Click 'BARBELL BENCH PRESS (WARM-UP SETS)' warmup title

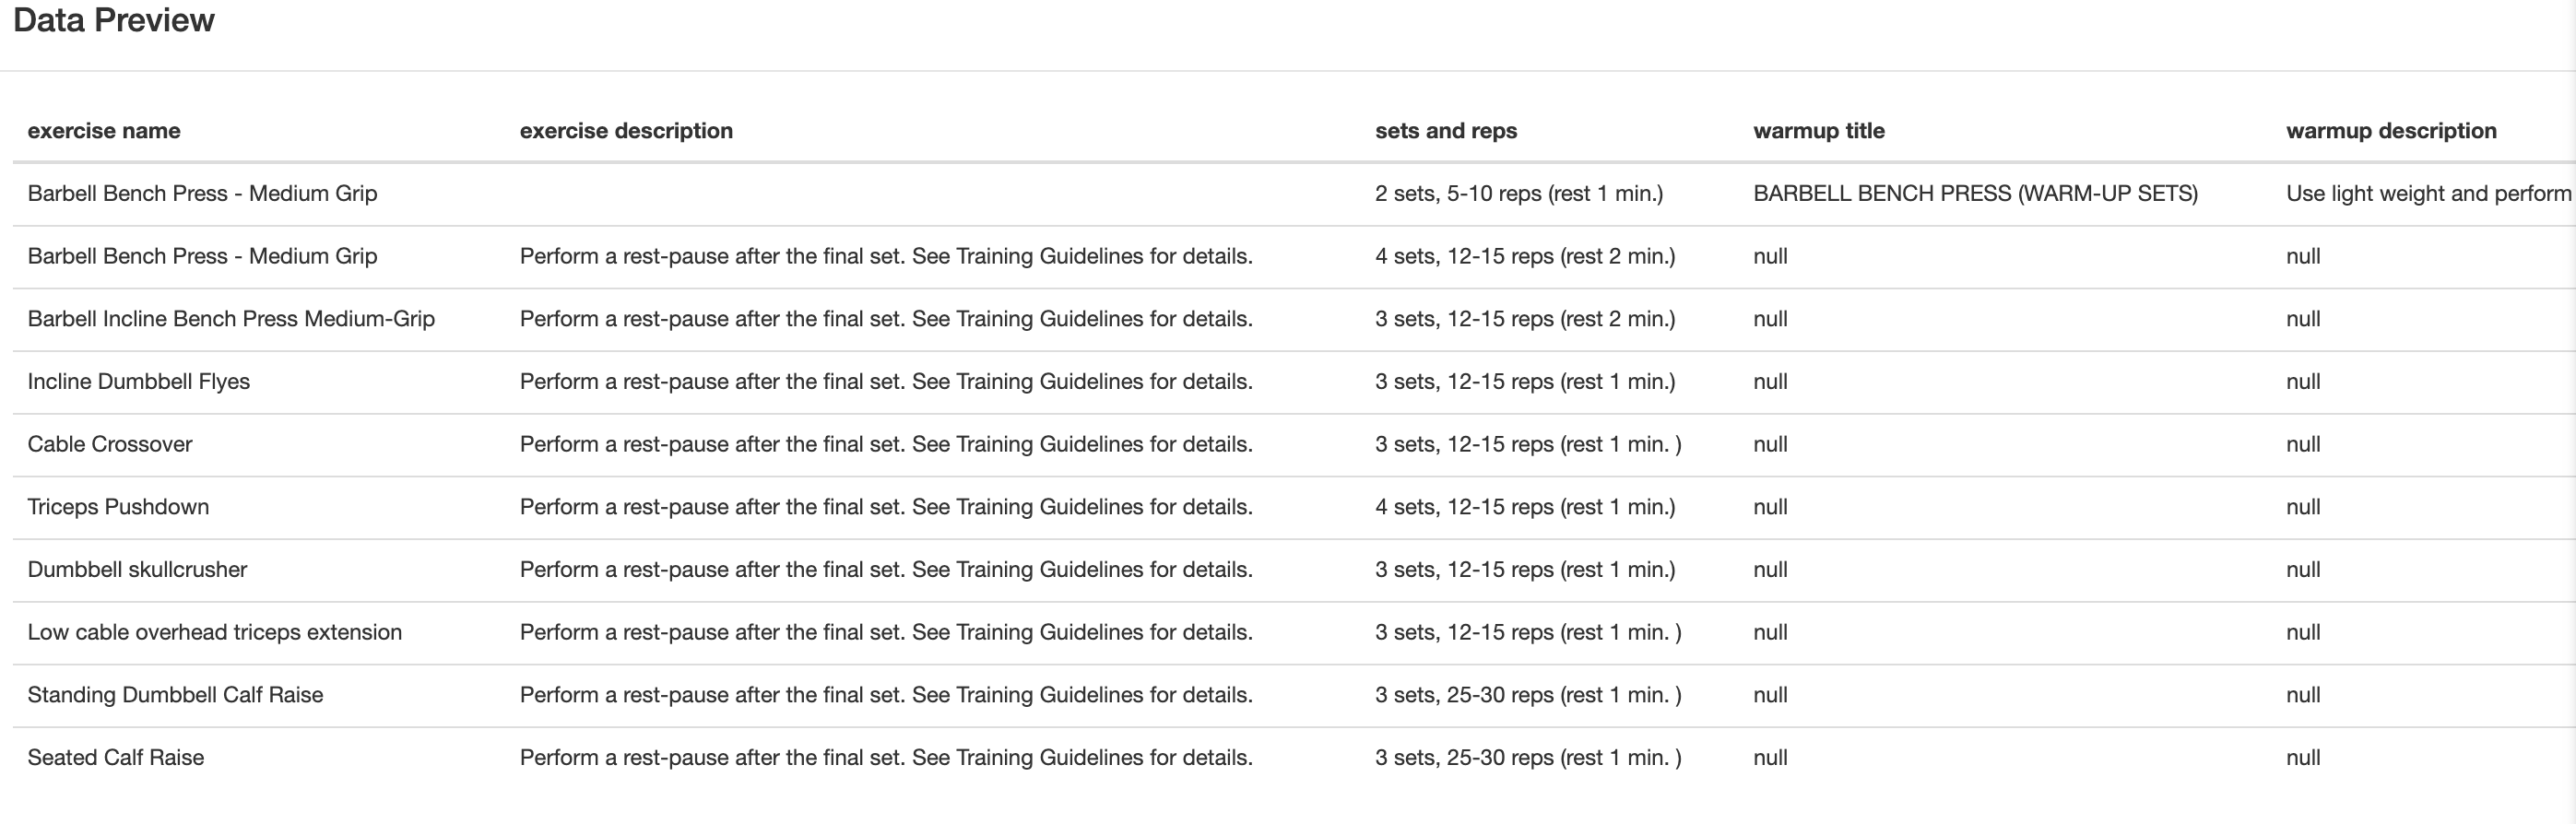tap(1975, 194)
